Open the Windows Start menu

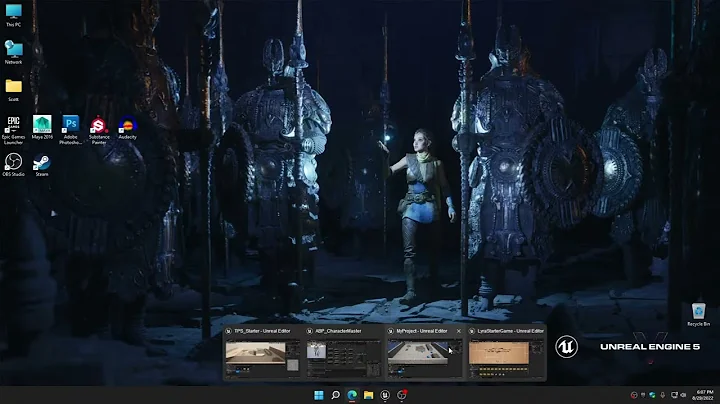point(319,395)
